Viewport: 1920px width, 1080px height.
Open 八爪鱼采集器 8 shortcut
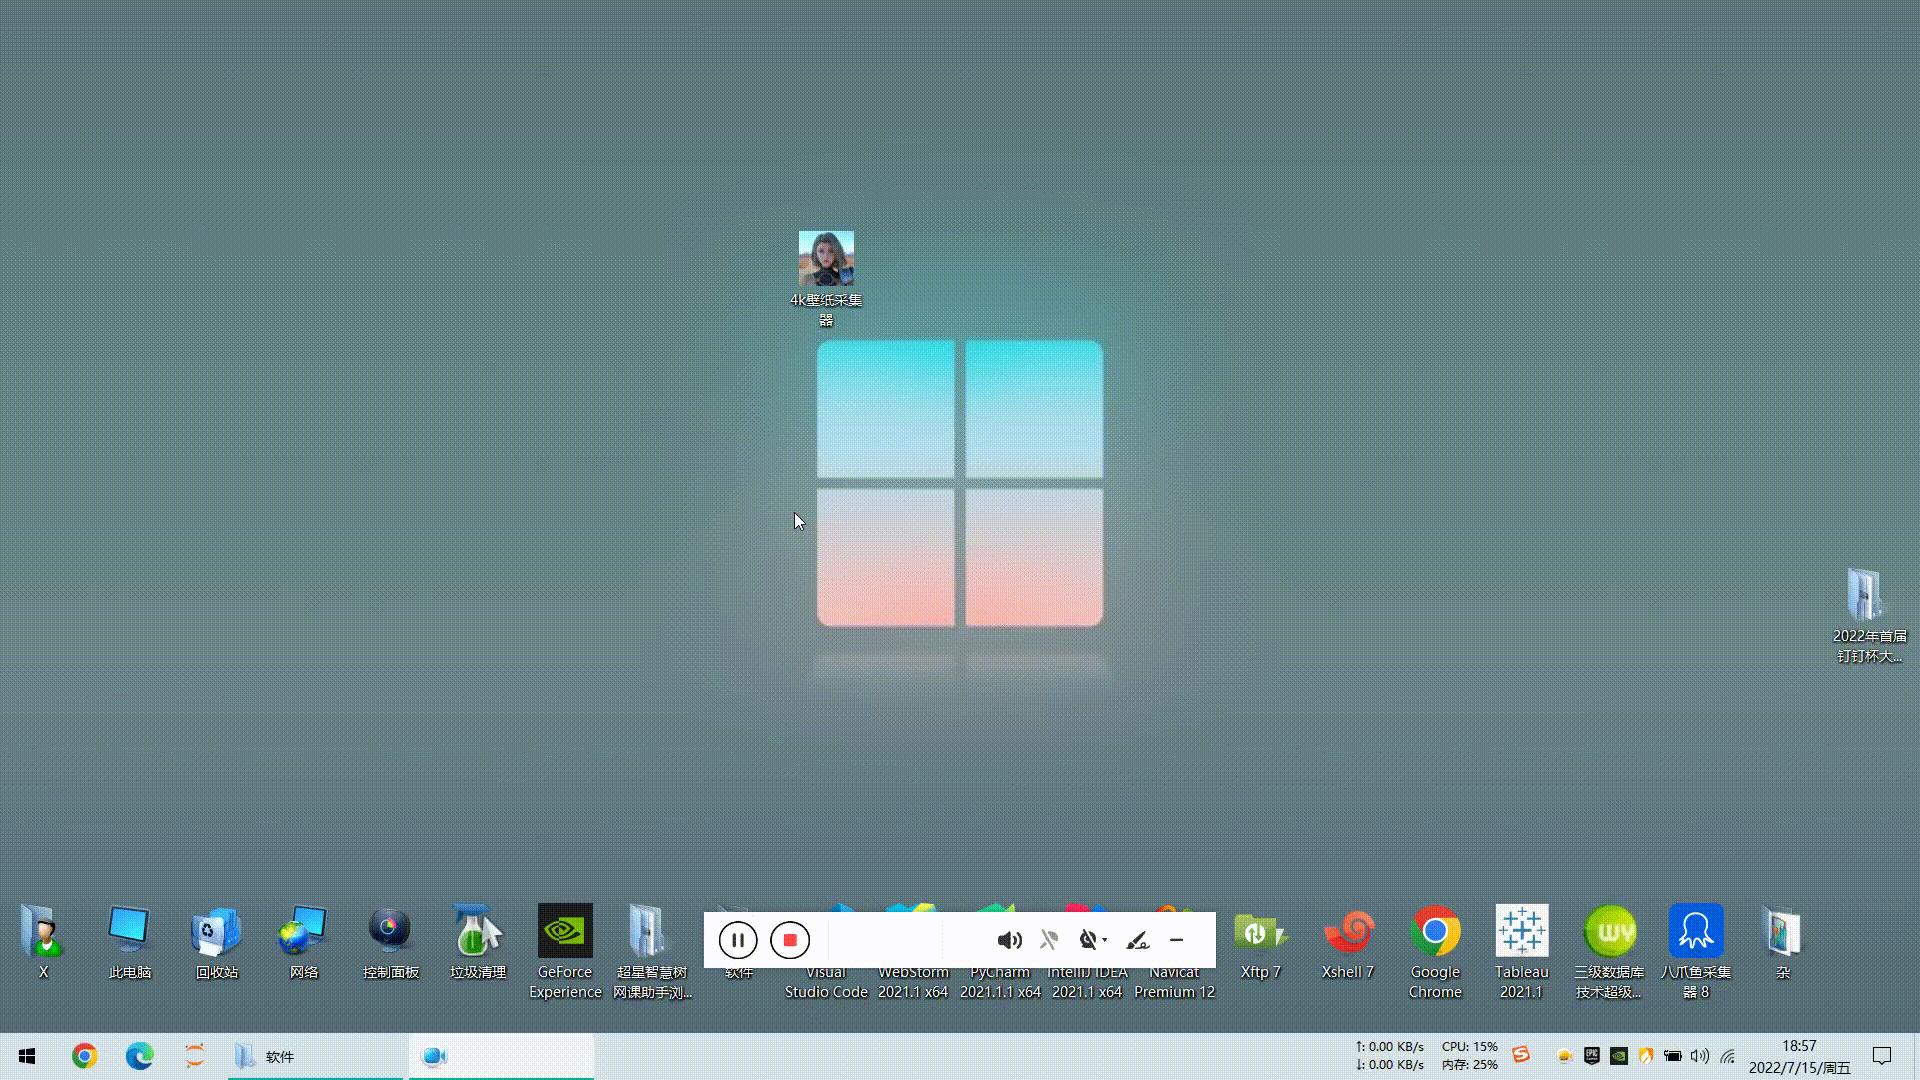point(1695,931)
